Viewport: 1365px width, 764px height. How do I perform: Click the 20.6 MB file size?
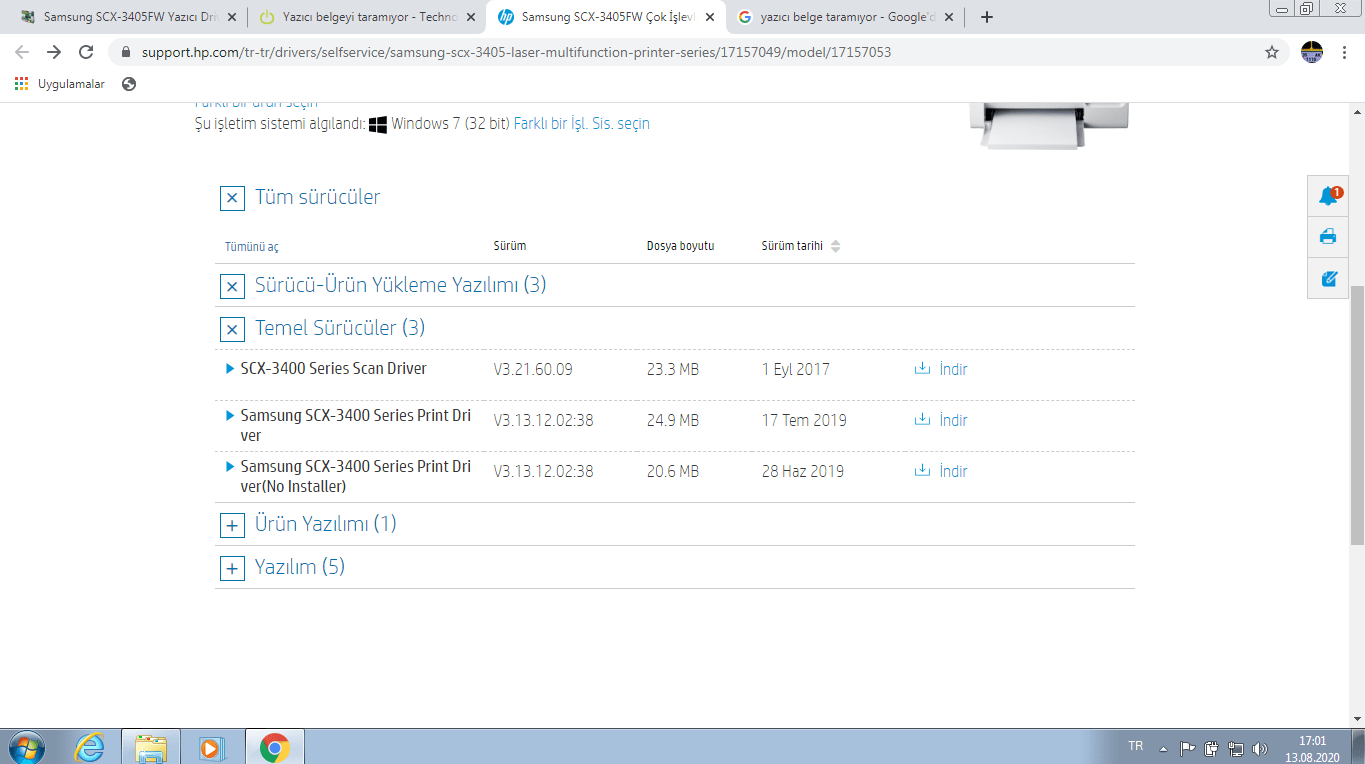[673, 471]
